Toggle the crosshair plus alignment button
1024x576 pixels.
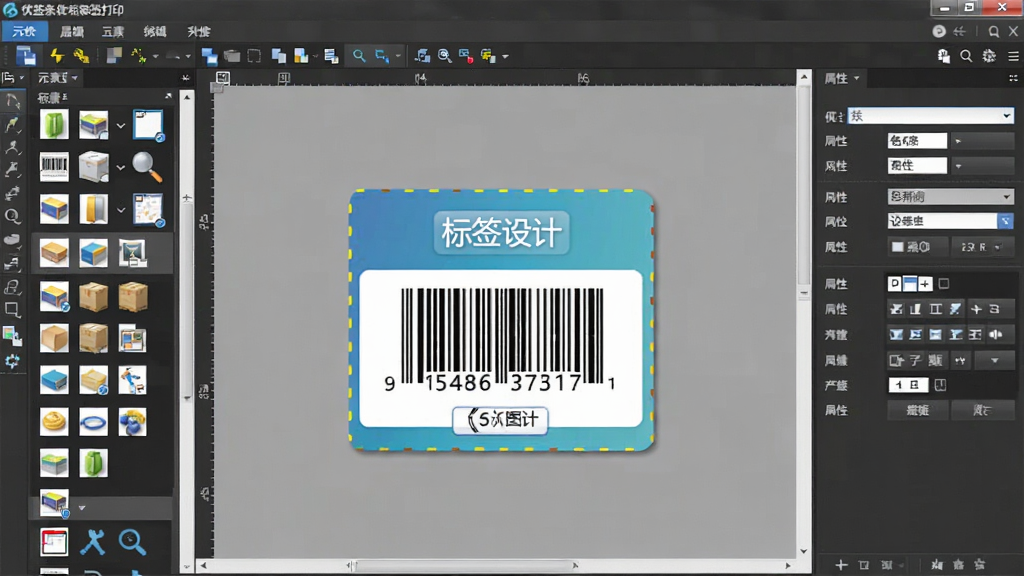click(976, 309)
